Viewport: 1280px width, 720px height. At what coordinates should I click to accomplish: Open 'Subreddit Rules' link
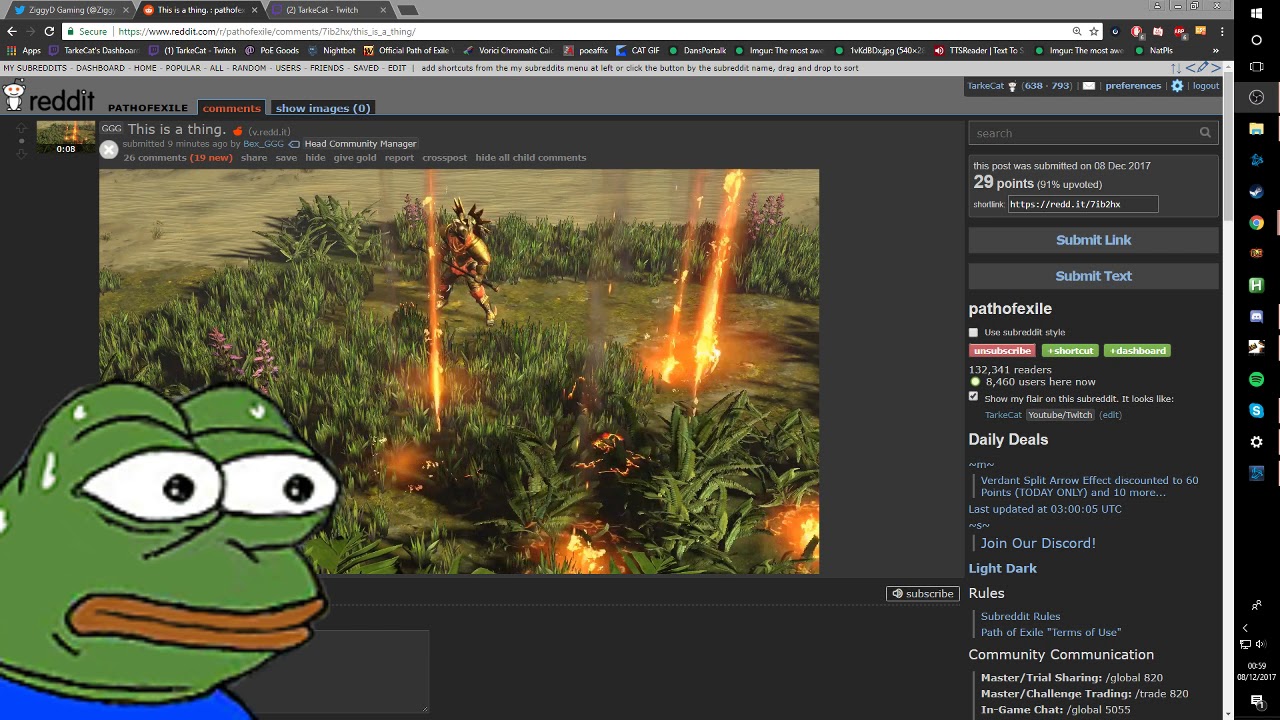tap(1020, 617)
